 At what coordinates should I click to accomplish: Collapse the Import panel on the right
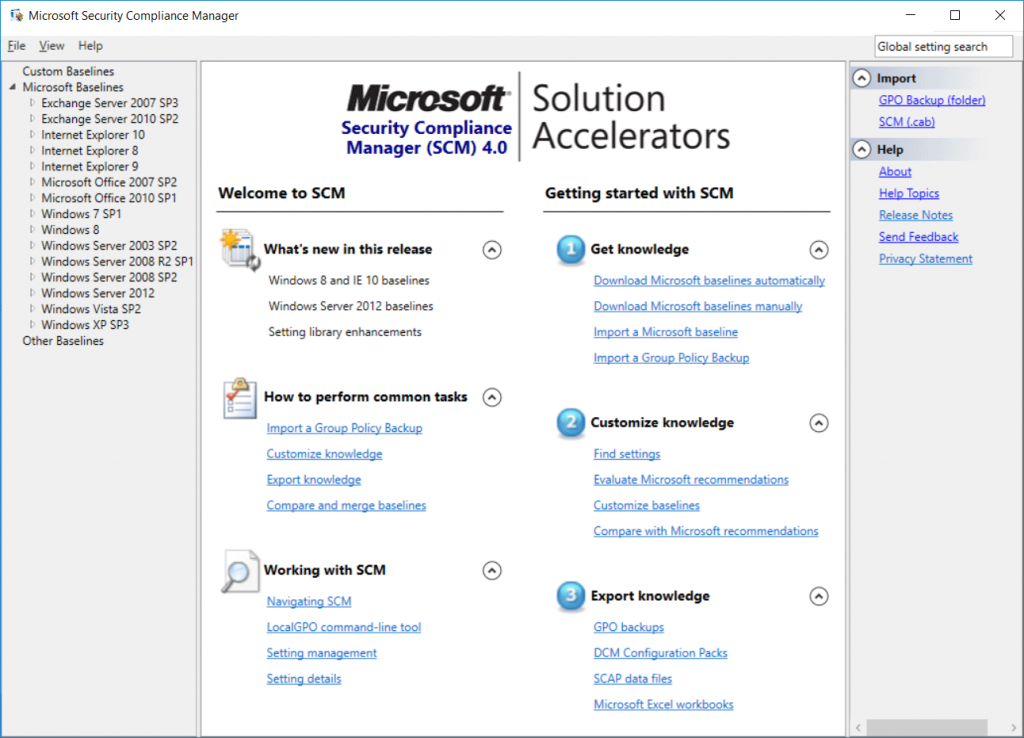(860, 77)
